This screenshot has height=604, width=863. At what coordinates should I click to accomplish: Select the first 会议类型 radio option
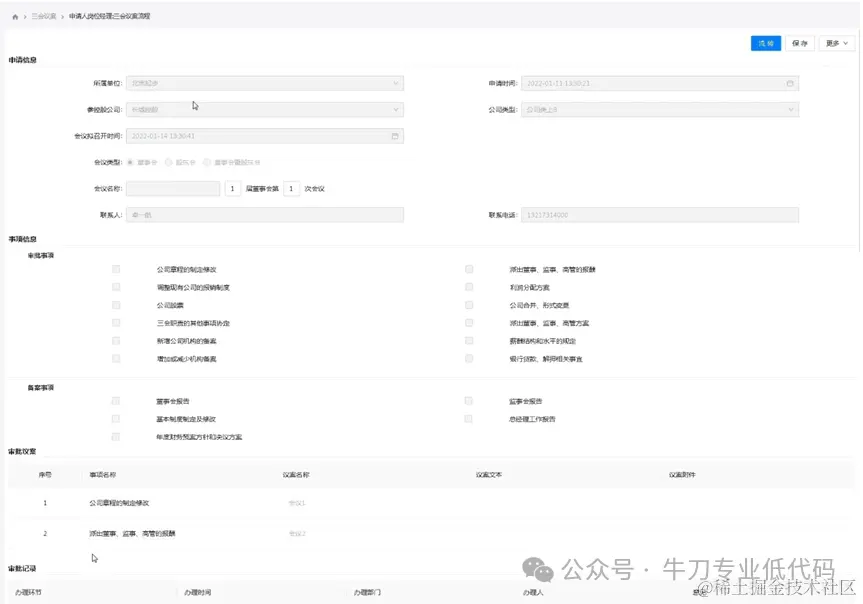[x=130, y=162]
